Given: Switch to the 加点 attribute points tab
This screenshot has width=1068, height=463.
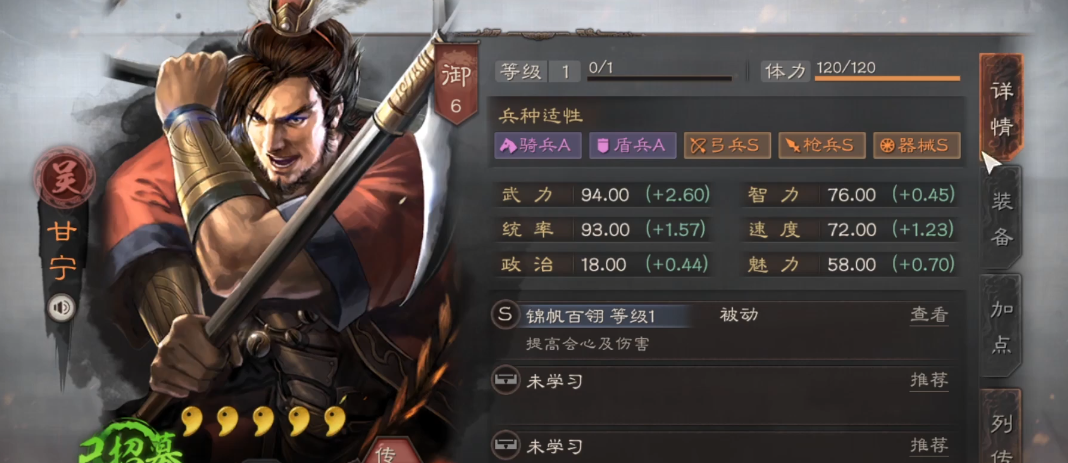Looking at the screenshot, I should pos(1001,327).
